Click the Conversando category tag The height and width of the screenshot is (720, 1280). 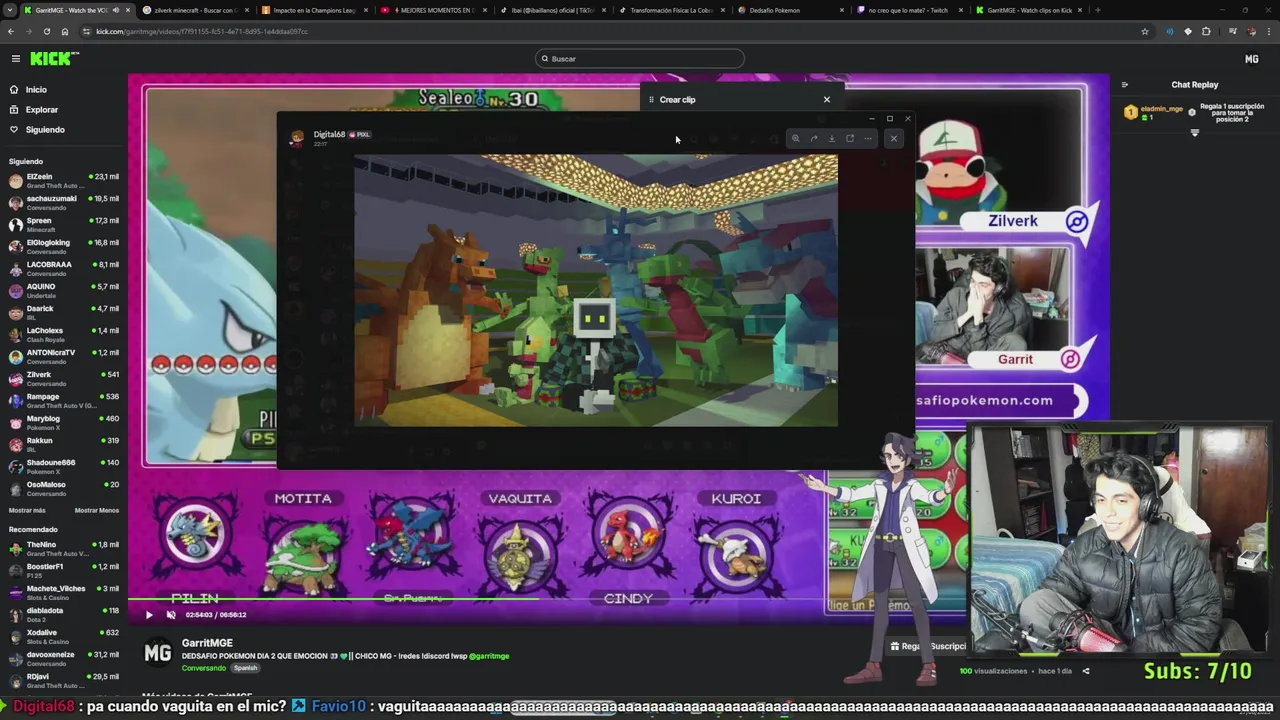click(x=203, y=668)
